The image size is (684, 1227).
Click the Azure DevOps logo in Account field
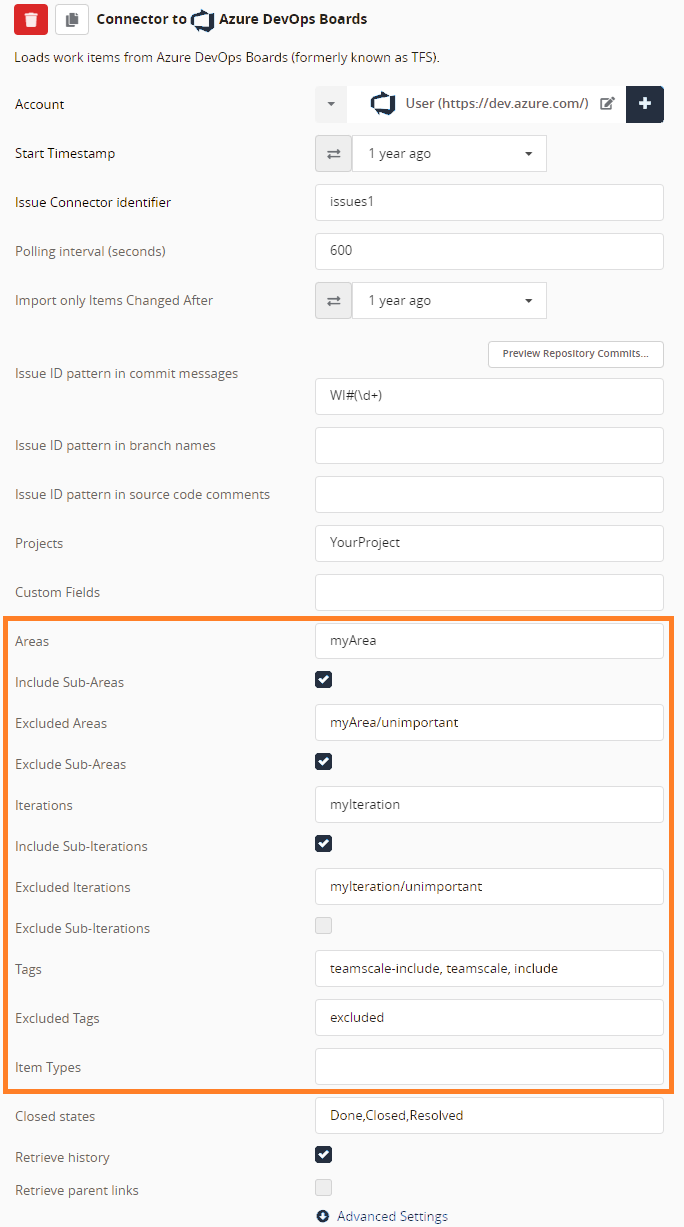pyautogui.click(x=382, y=104)
